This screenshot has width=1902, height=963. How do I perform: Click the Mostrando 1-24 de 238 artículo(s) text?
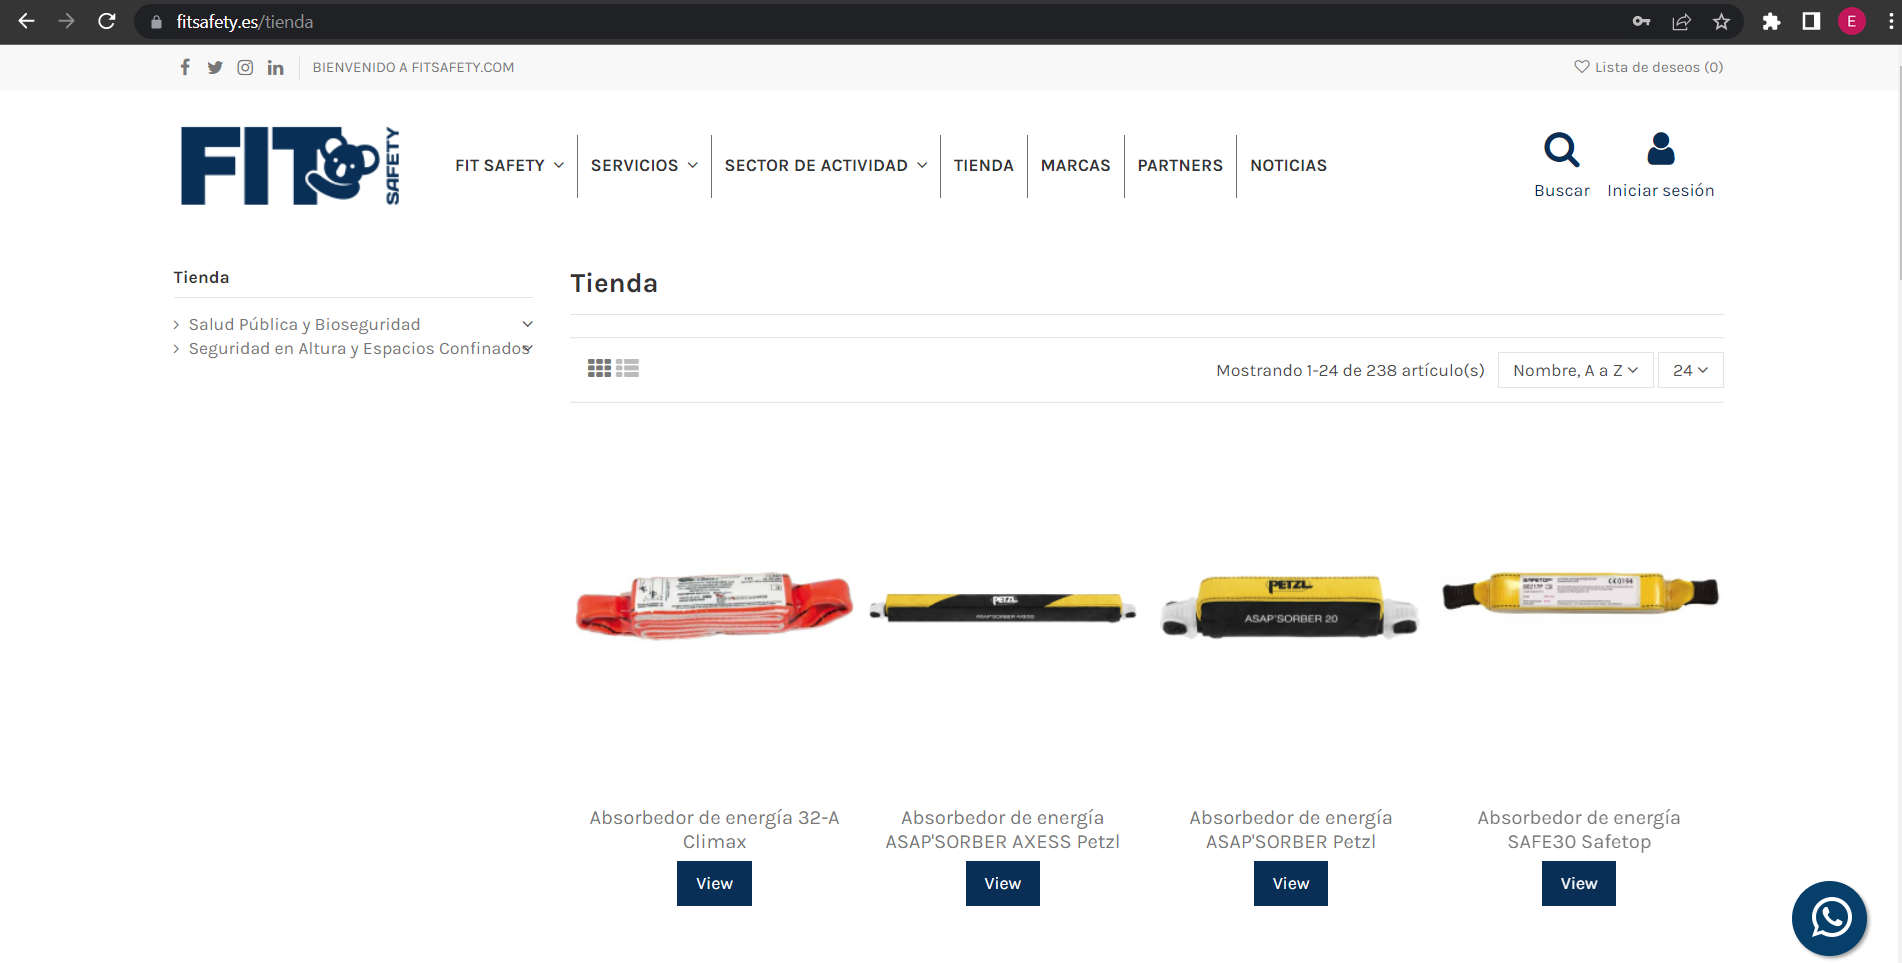click(1350, 370)
